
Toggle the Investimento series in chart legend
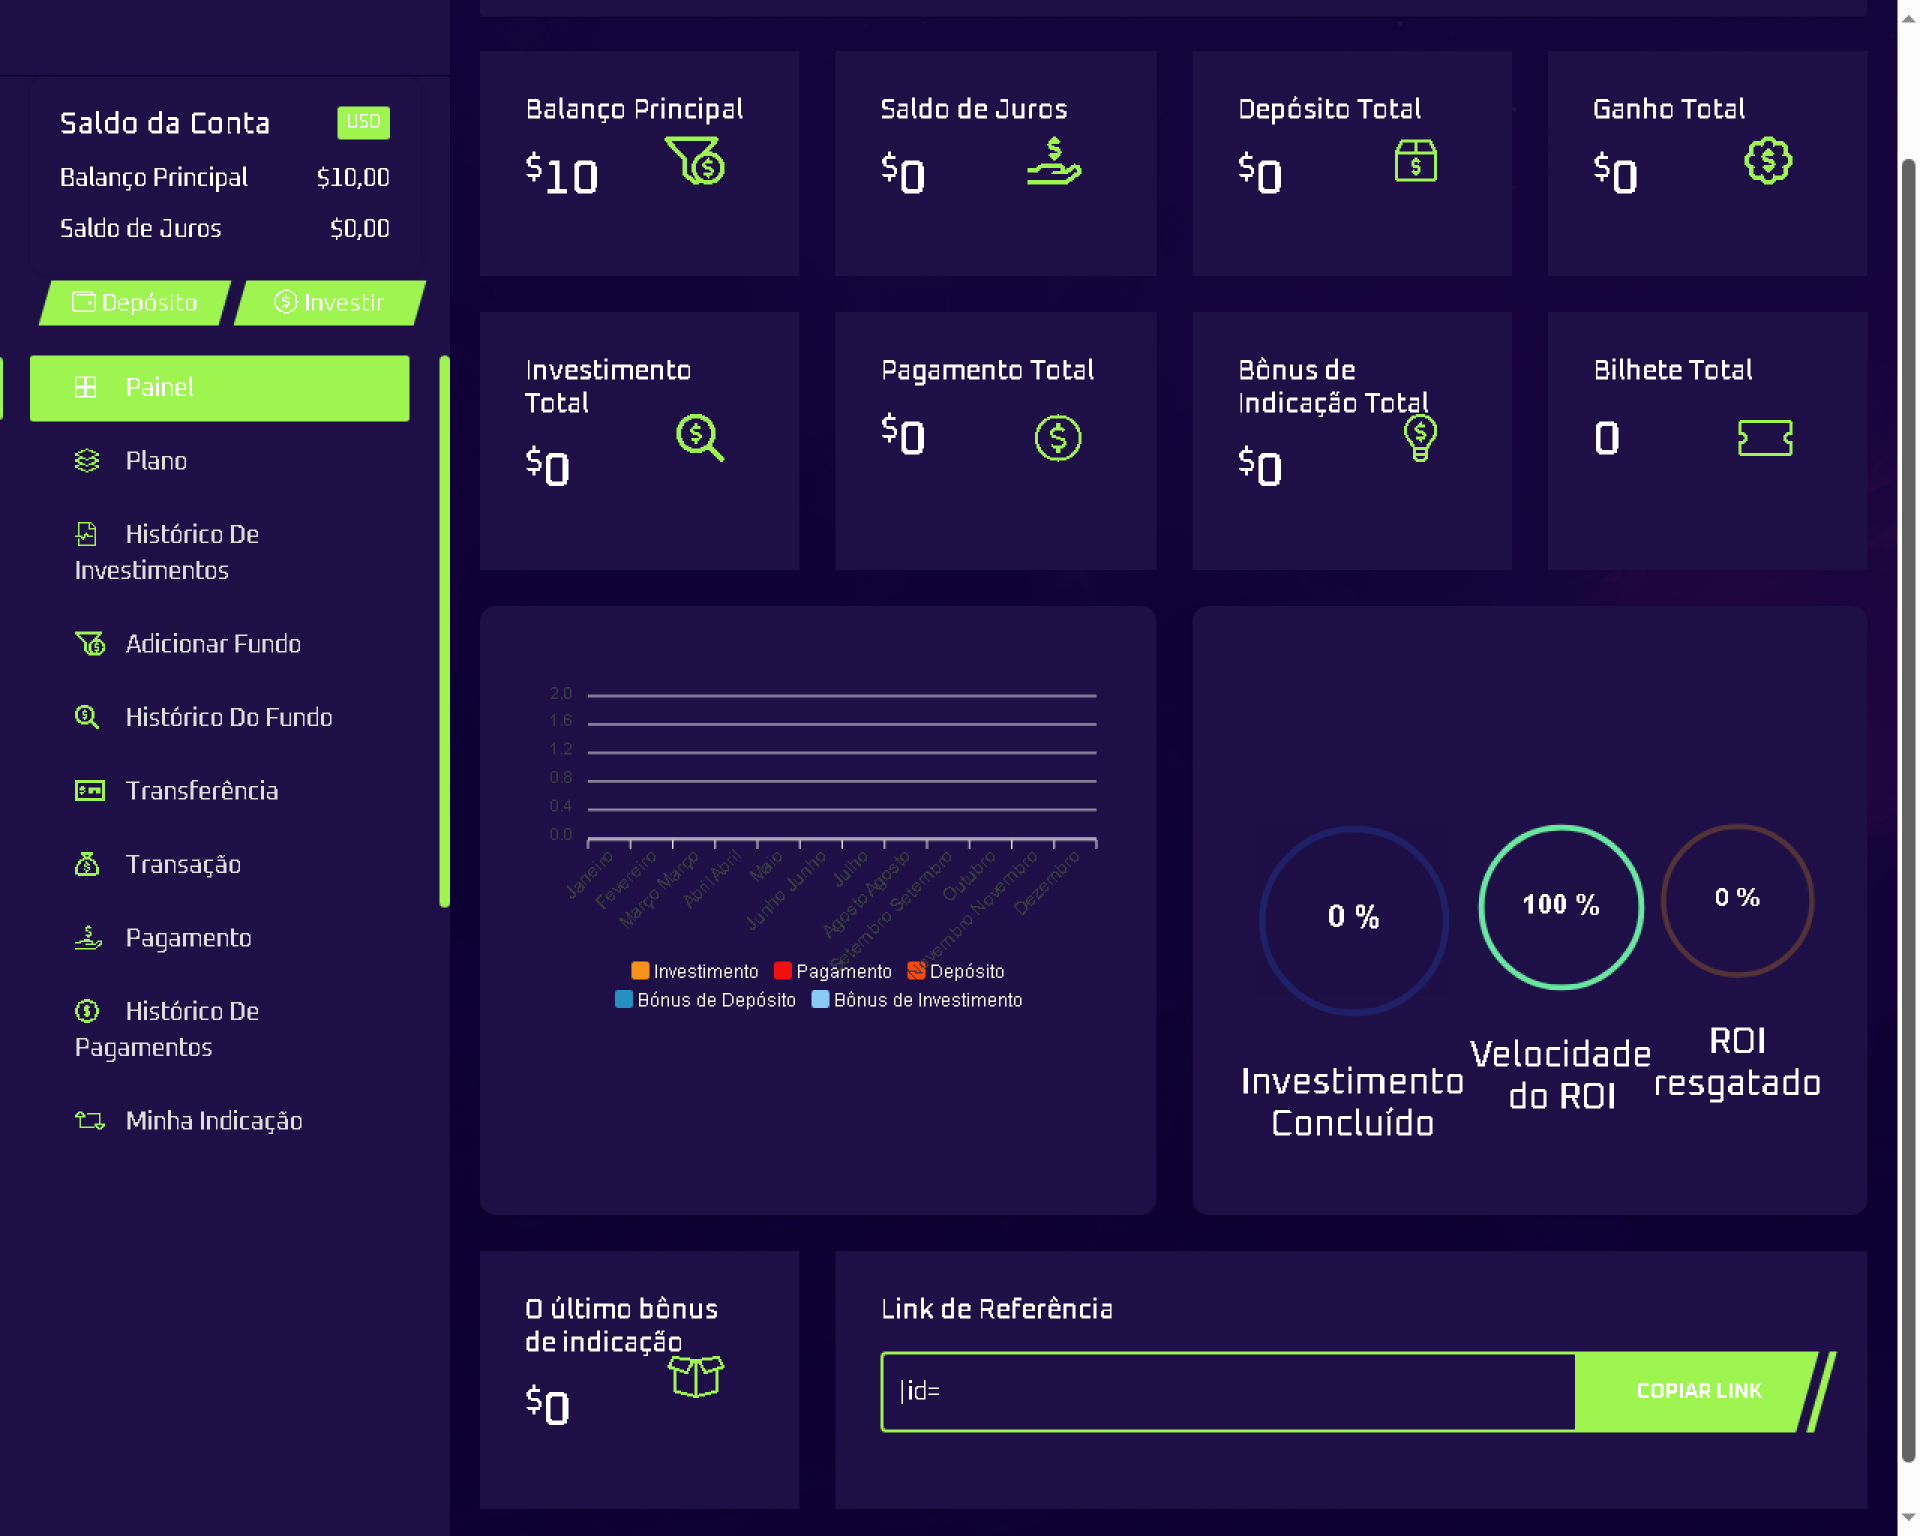(x=695, y=971)
